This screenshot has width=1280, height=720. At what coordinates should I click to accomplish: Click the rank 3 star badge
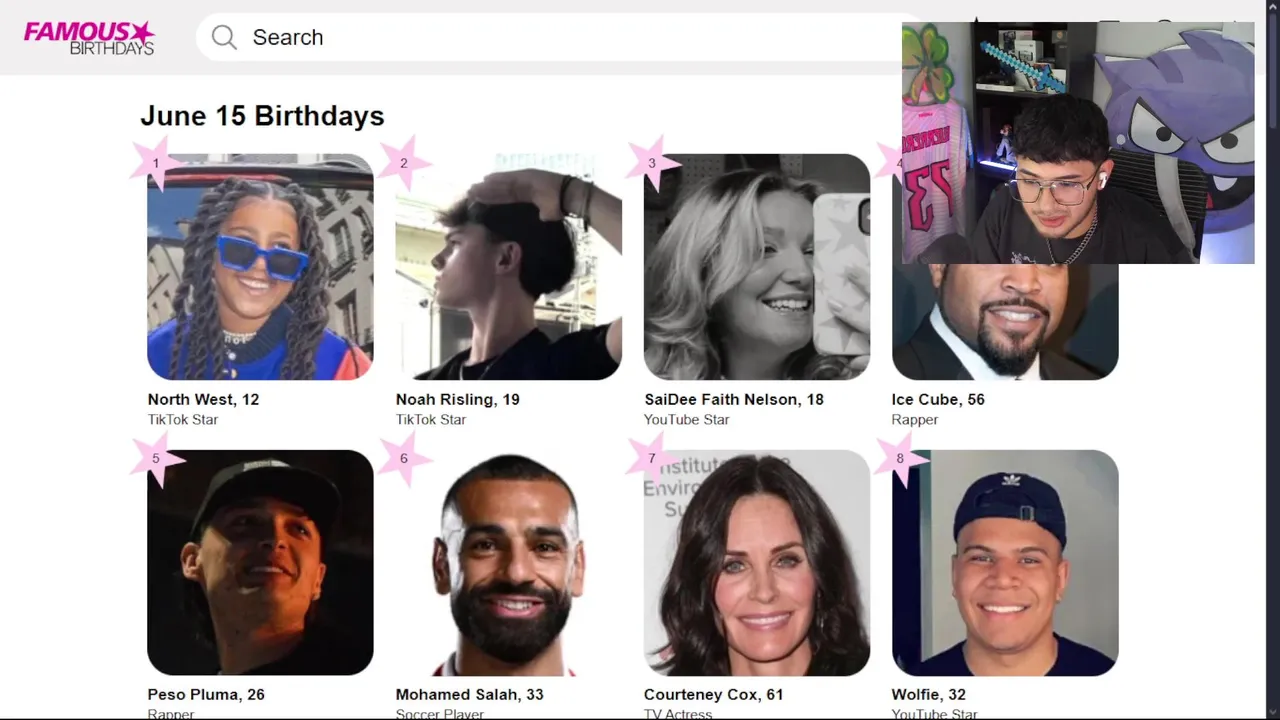point(652,163)
